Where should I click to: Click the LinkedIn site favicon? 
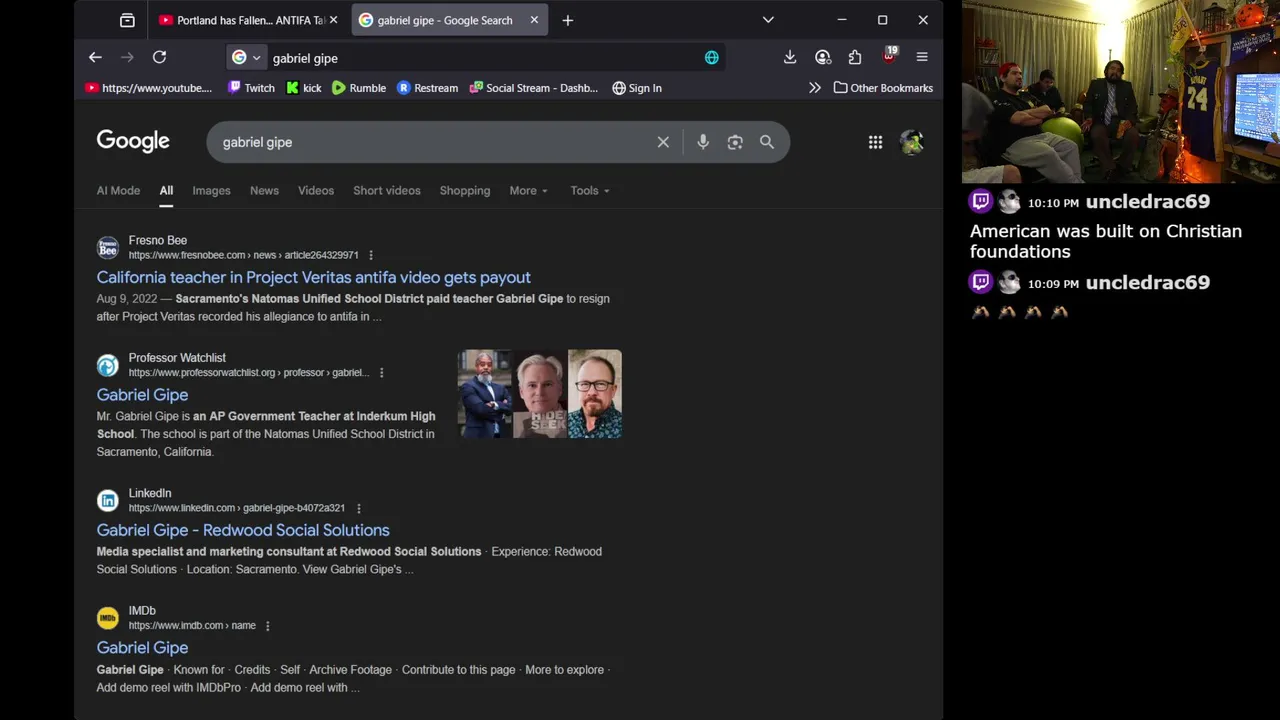pyautogui.click(x=107, y=501)
